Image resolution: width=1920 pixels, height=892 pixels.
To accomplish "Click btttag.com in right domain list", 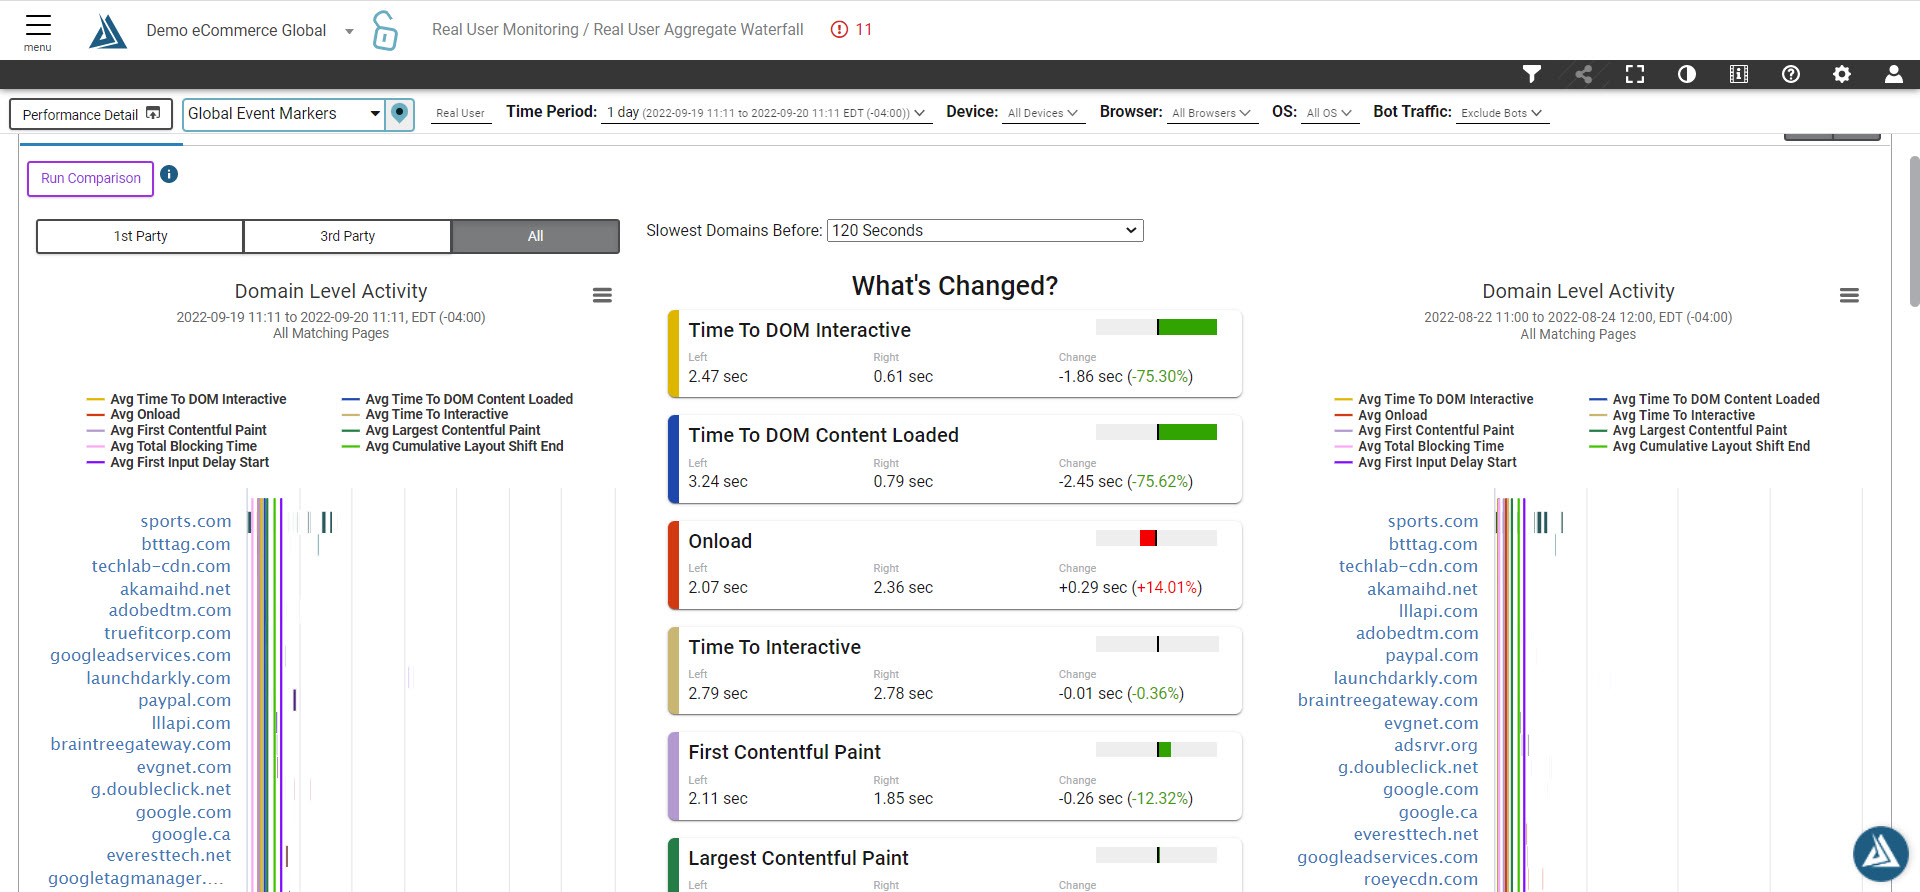I will click(1433, 544).
